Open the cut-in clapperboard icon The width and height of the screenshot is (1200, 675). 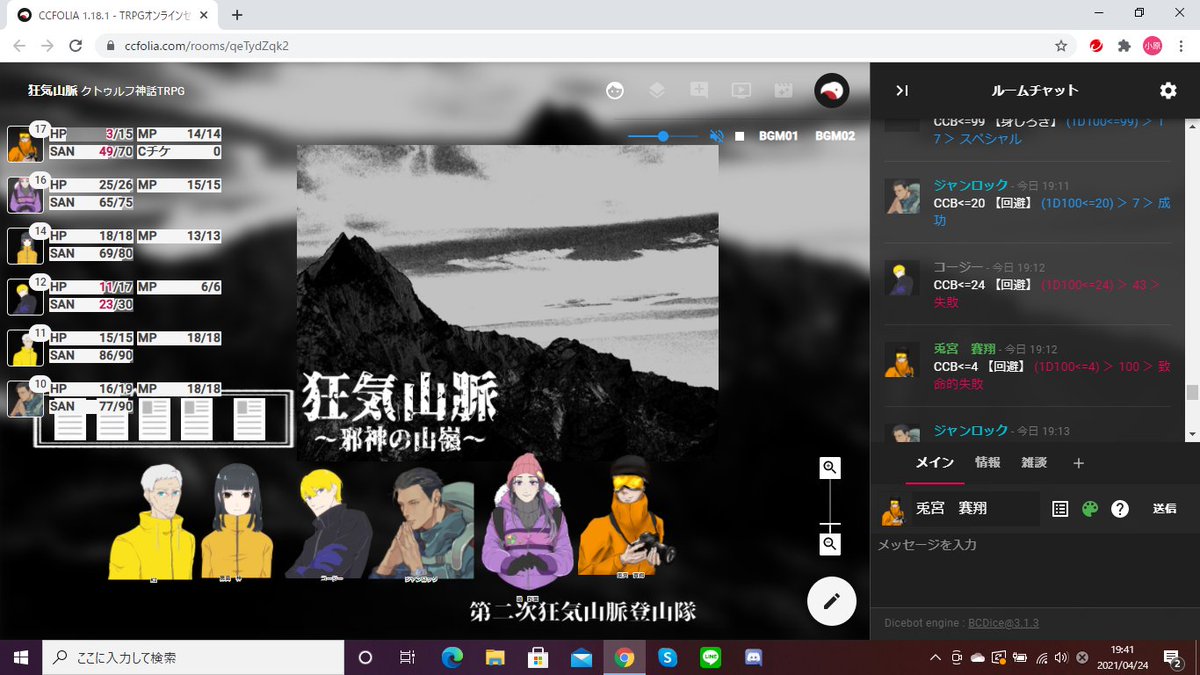pos(783,90)
